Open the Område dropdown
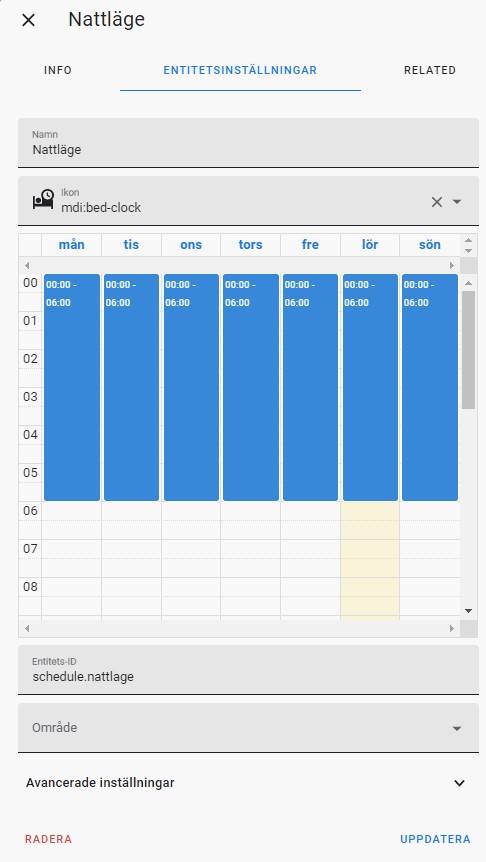The image size is (486, 862). (x=248, y=728)
